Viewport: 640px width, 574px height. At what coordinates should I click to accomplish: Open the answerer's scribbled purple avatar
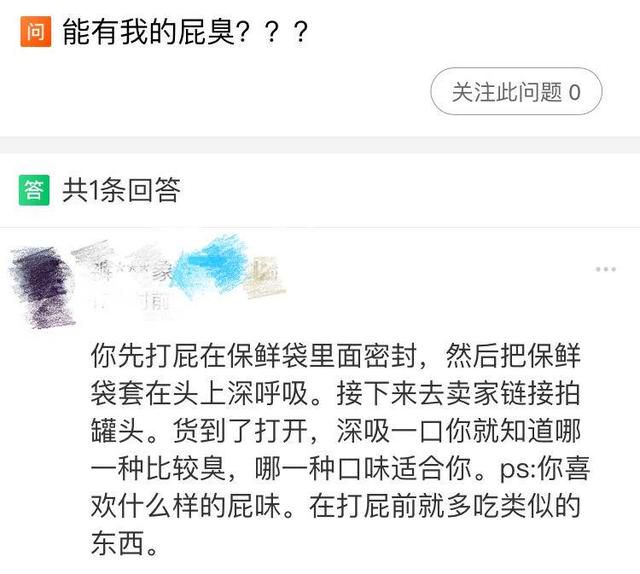coord(42,287)
